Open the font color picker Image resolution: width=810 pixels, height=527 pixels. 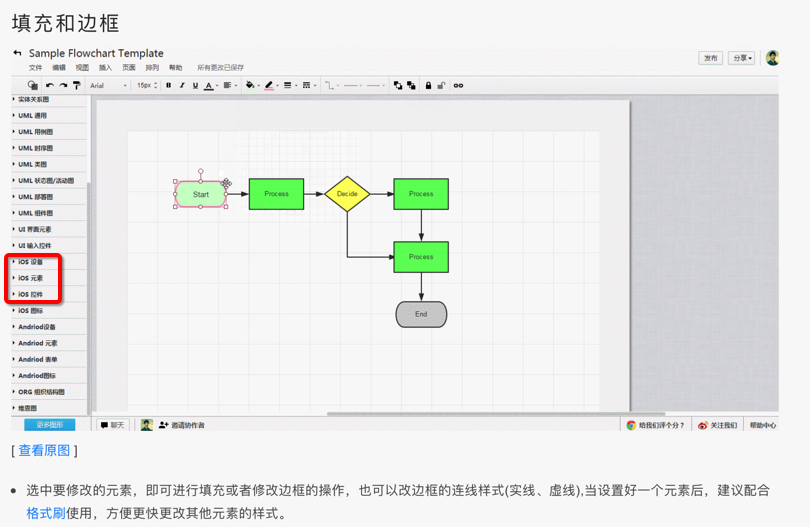[x=210, y=86]
